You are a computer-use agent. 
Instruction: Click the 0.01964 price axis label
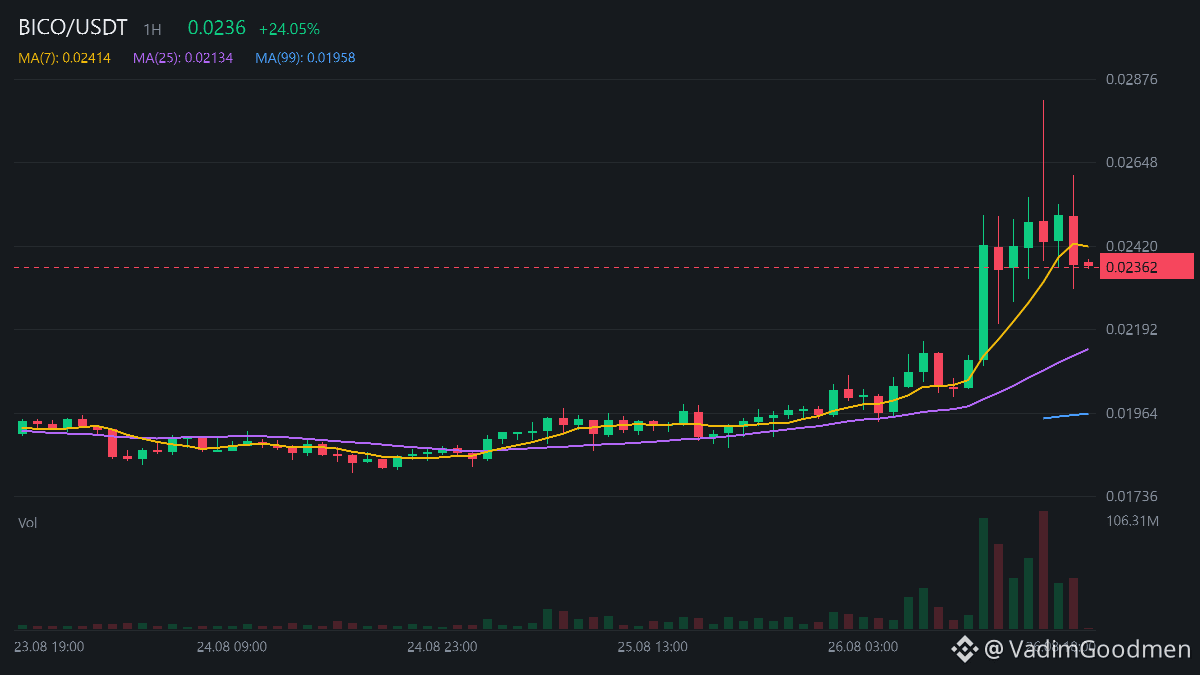[x=1132, y=413]
